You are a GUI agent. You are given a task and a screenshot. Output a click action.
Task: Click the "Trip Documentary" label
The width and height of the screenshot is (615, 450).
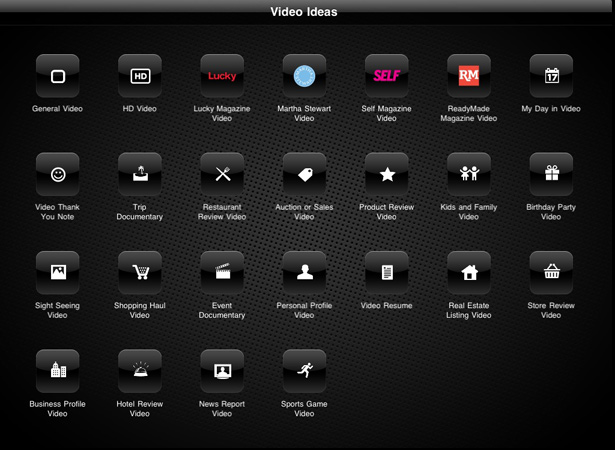tap(140, 212)
